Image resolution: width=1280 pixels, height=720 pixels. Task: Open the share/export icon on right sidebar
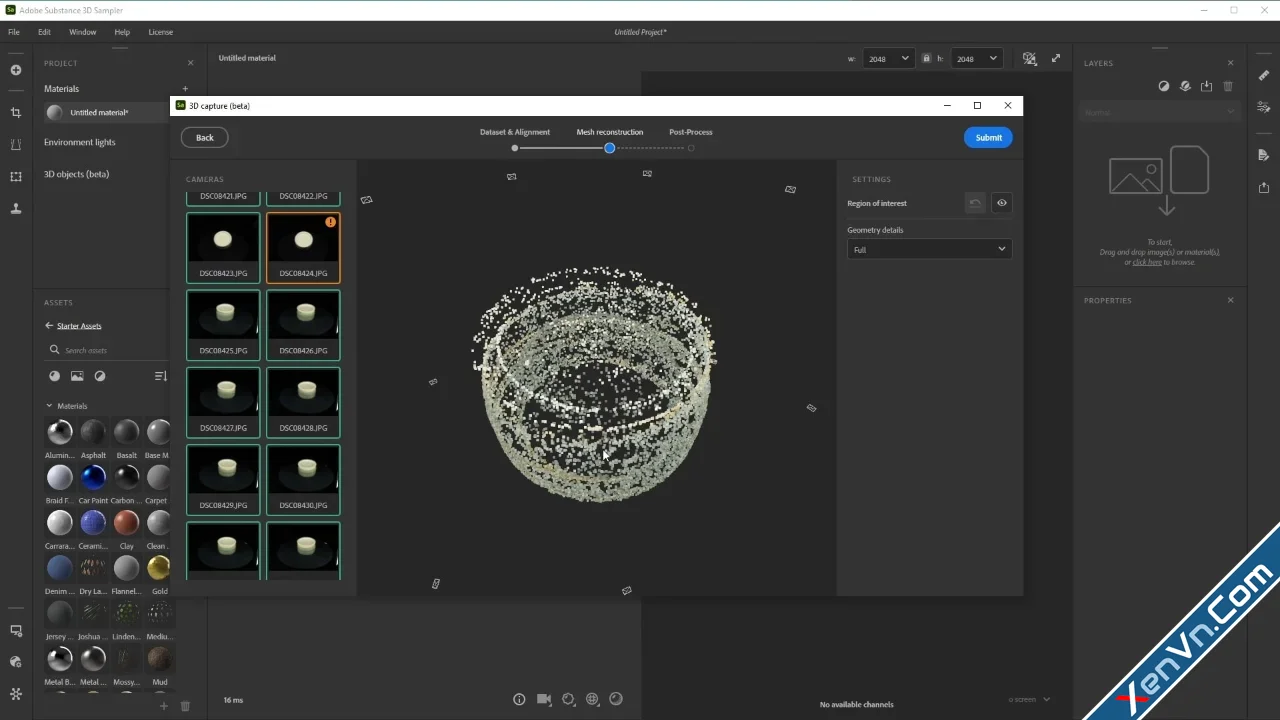(1264, 187)
